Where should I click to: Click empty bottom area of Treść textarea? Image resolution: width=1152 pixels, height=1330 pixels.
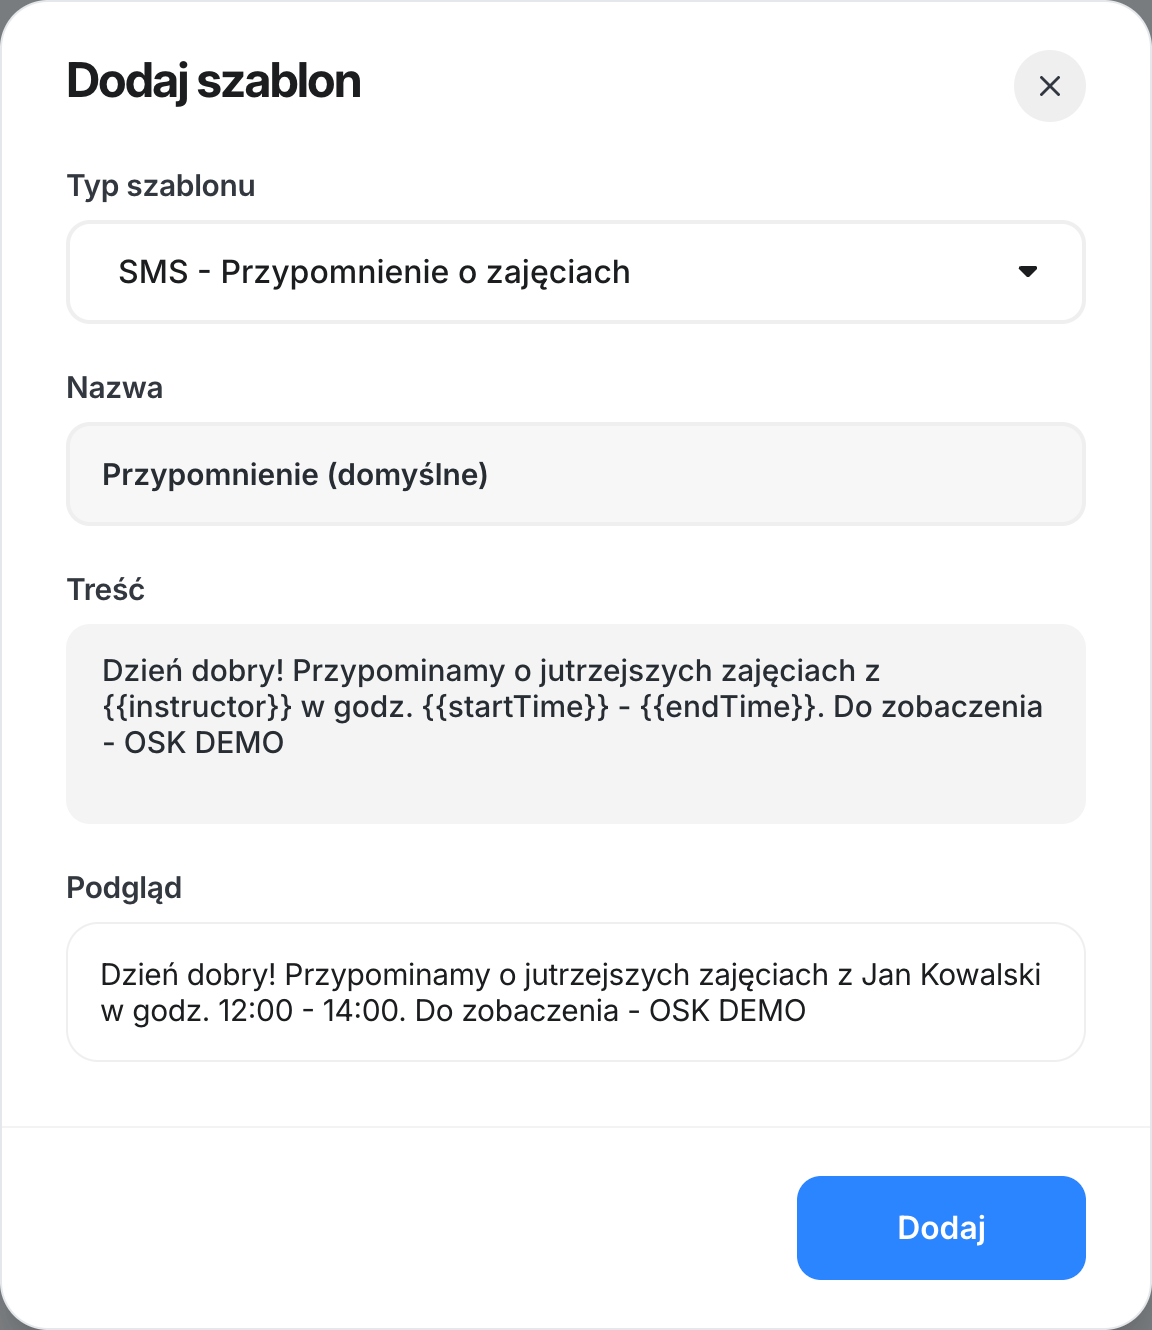coord(575,794)
